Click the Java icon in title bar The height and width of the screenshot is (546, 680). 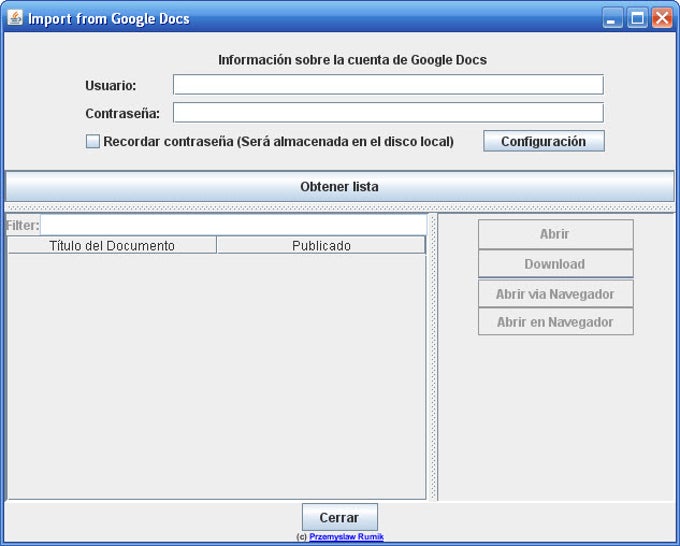click(x=15, y=18)
